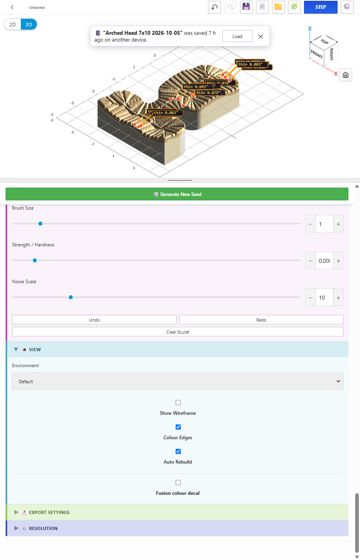The width and height of the screenshot is (360, 560).
Task: Decrease Strength / Hardness with minus button
Action: 310,261
